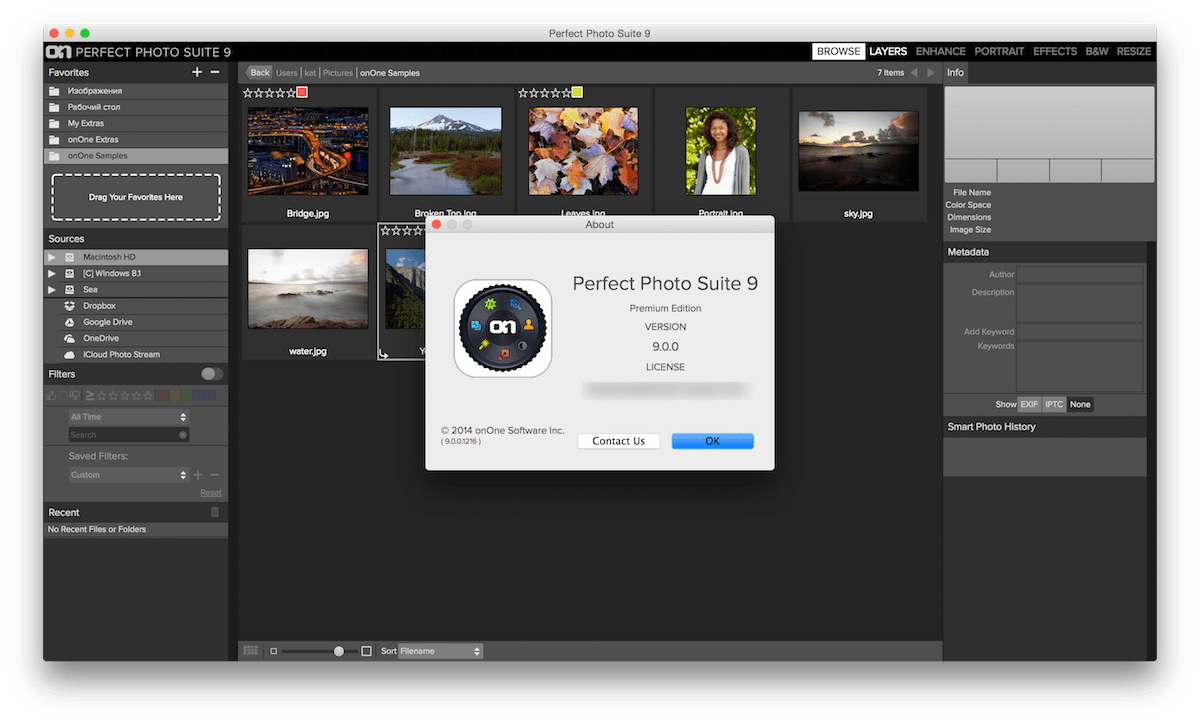Screen dimensions: 1200x723
Task: Switch to the RESIZE module
Action: tap(1134, 51)
